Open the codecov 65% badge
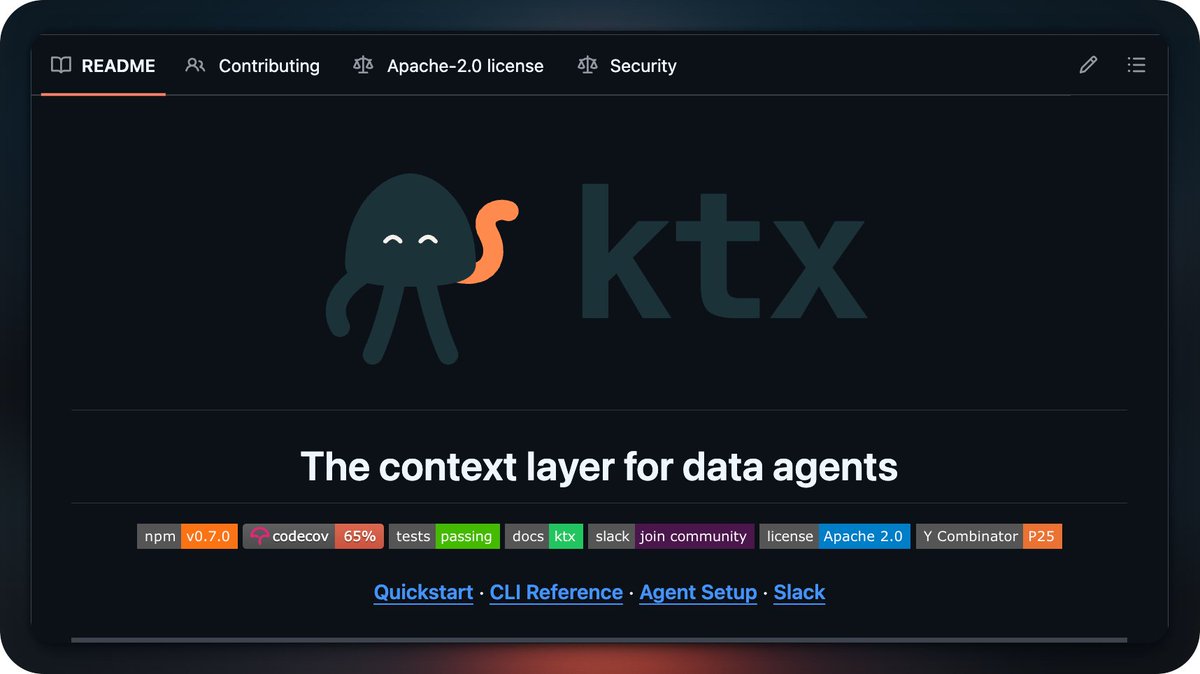Image resolution: width=1200 pixels, height=674 pixels. coord(313,536)
